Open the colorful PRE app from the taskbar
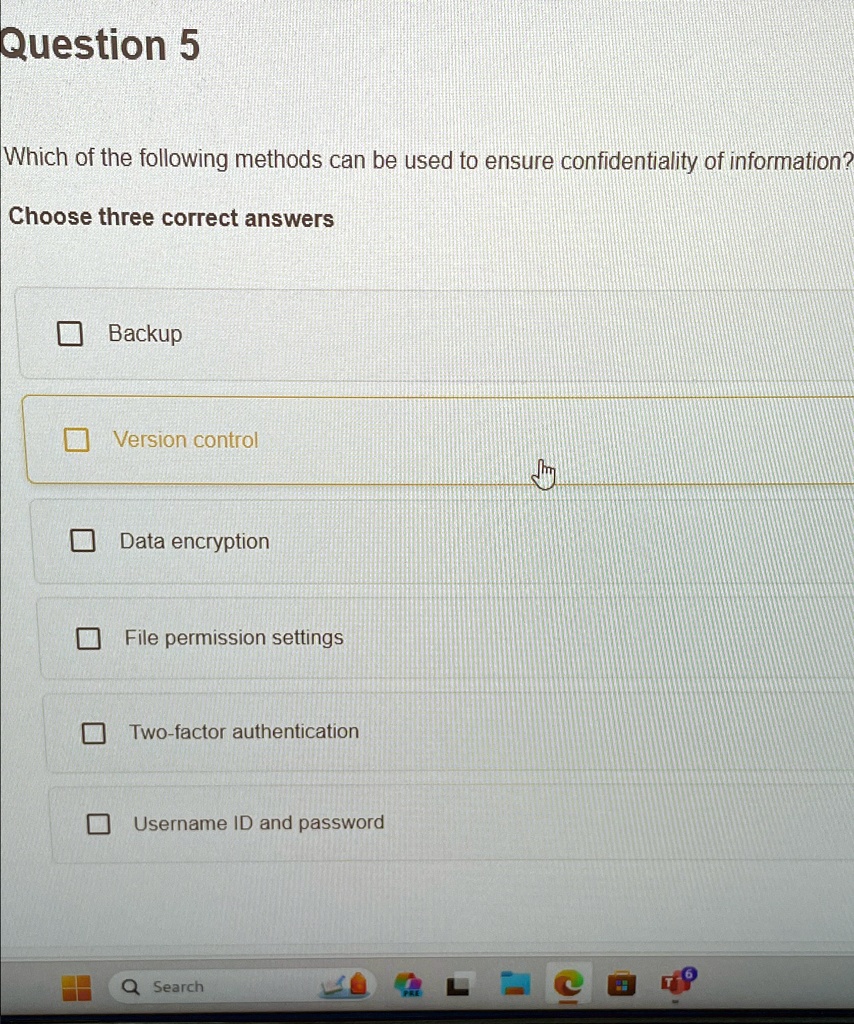 tap(407, 986)
